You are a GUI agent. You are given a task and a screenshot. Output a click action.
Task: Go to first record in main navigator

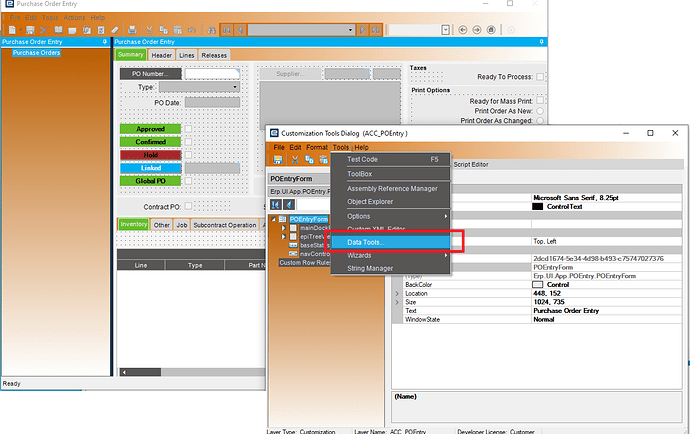[227, 30]
